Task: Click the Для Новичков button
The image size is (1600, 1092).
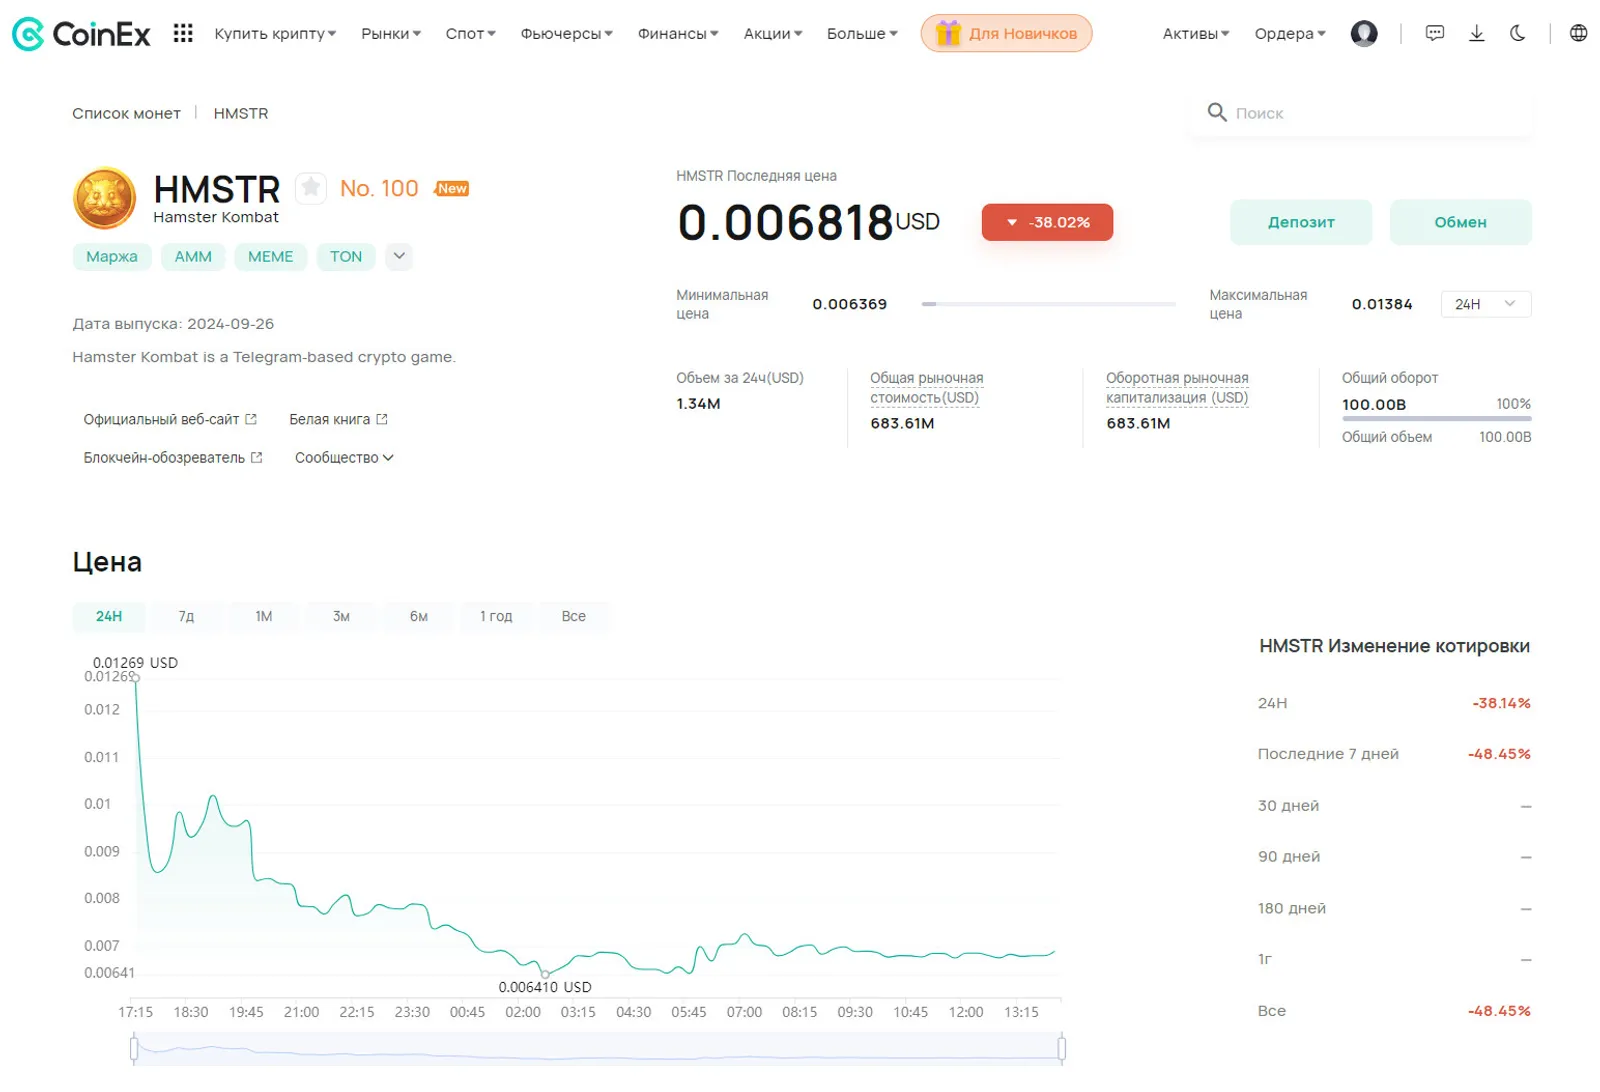Action: [1006, 34]
